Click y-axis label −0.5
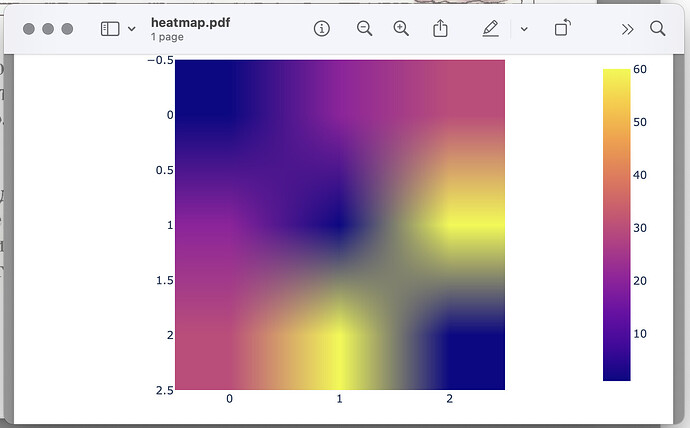 (161, 60)
